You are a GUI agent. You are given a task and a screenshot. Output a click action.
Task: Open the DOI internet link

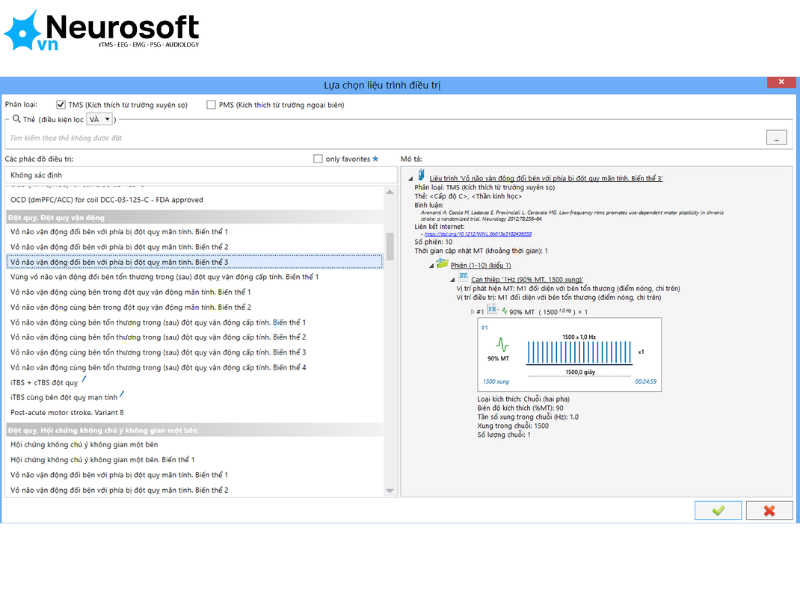coord(478,234)
